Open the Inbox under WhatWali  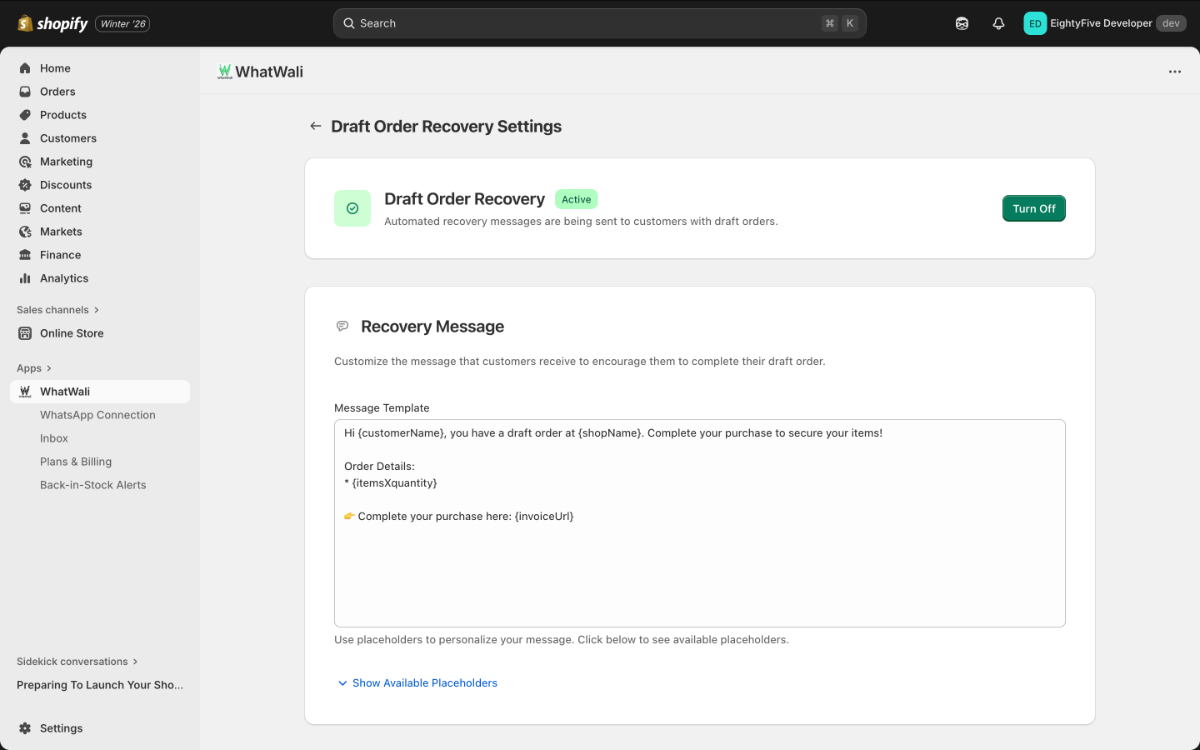[54, 438]
